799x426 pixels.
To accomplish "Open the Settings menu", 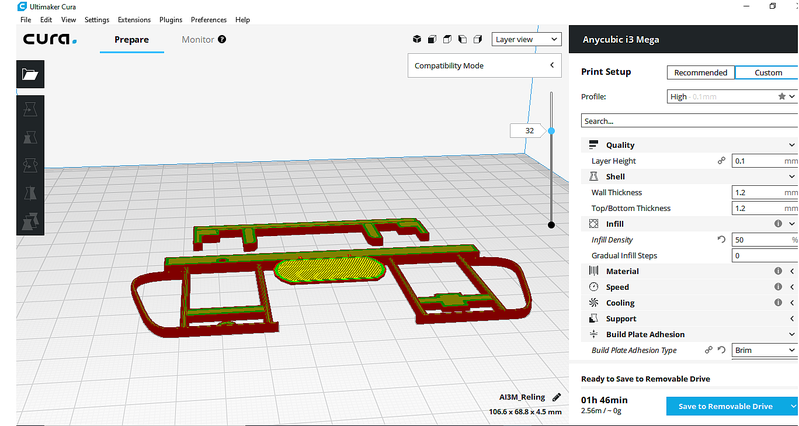I will (97, 20).
